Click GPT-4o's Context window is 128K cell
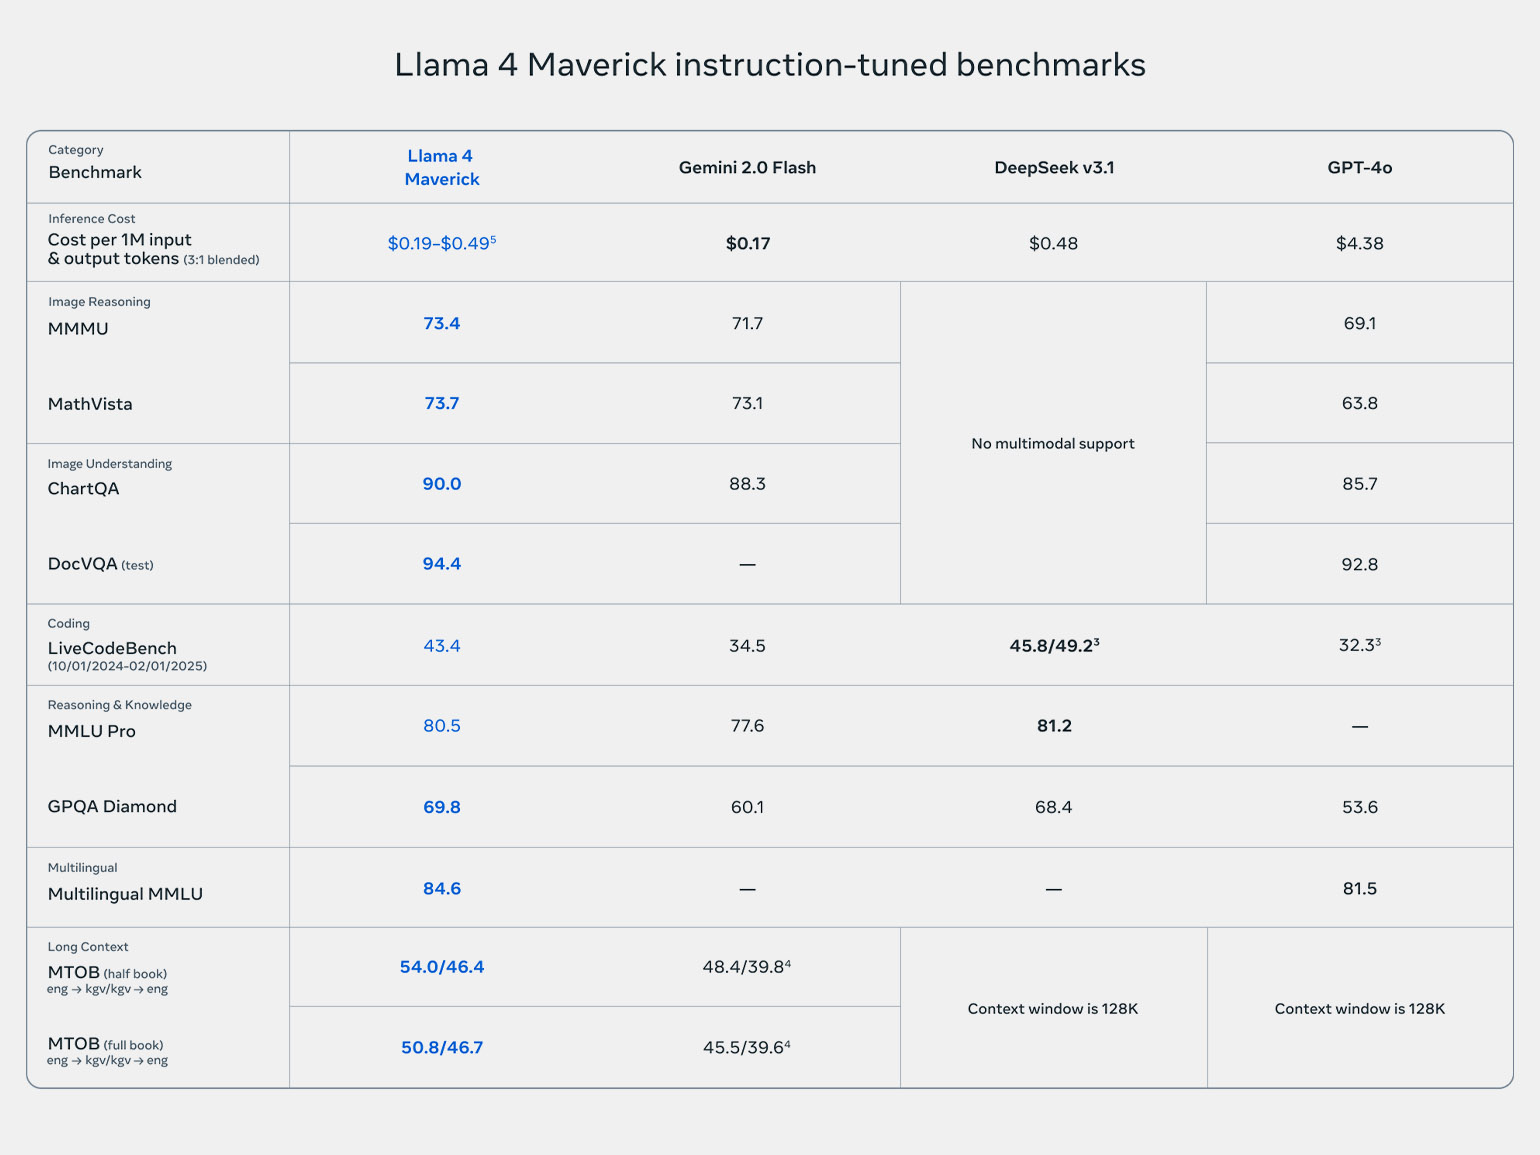This screenshot has width=1540, height=1155. [x=1359, y=1008]
